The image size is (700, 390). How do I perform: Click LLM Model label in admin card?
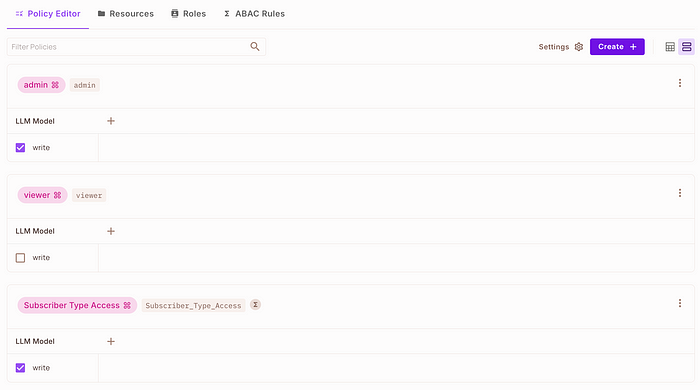[x=35, y=121]
